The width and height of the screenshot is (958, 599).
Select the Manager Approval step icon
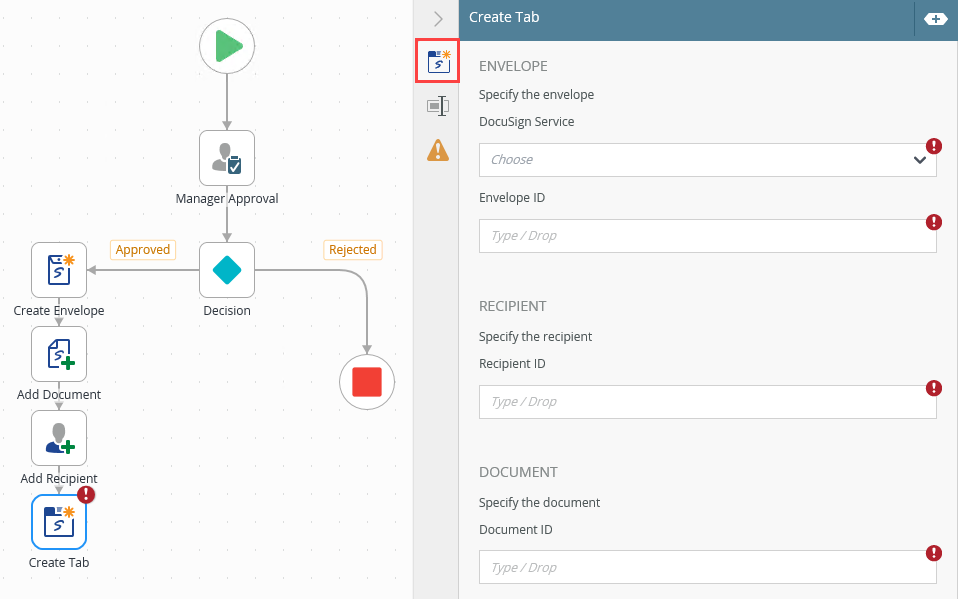tap(227, 158)
